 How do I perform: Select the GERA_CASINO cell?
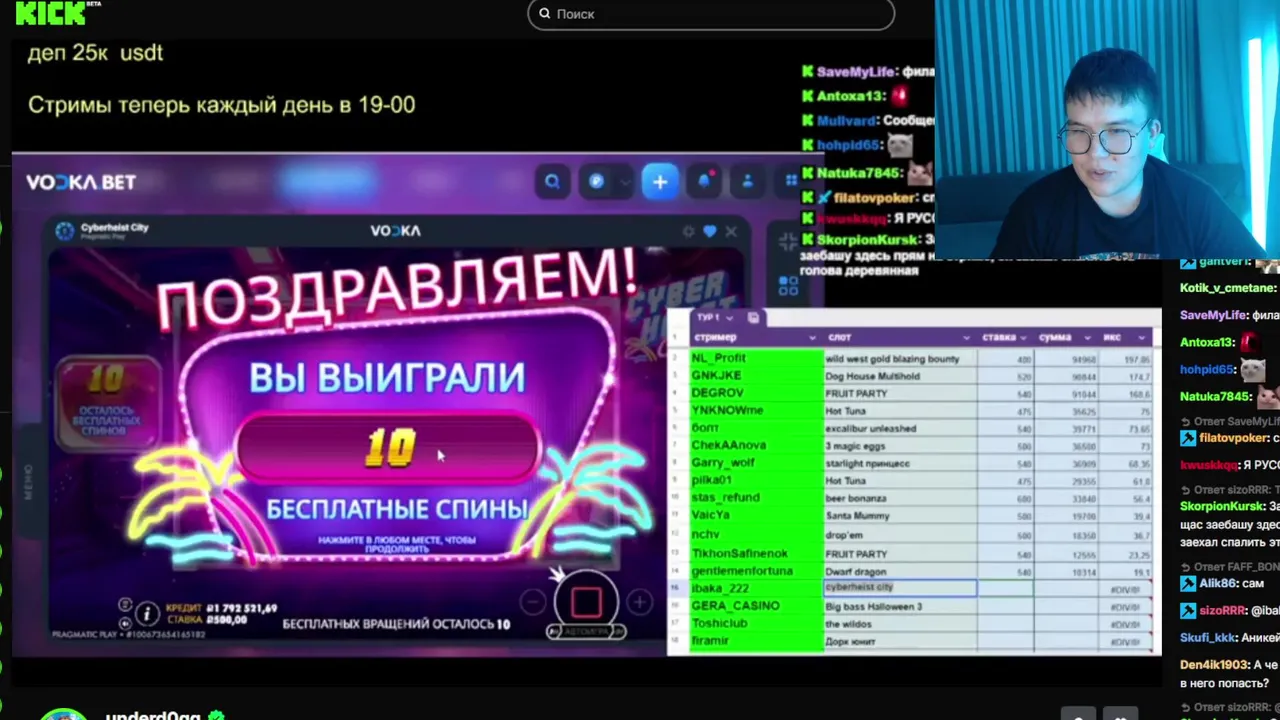tap(756, 606)
